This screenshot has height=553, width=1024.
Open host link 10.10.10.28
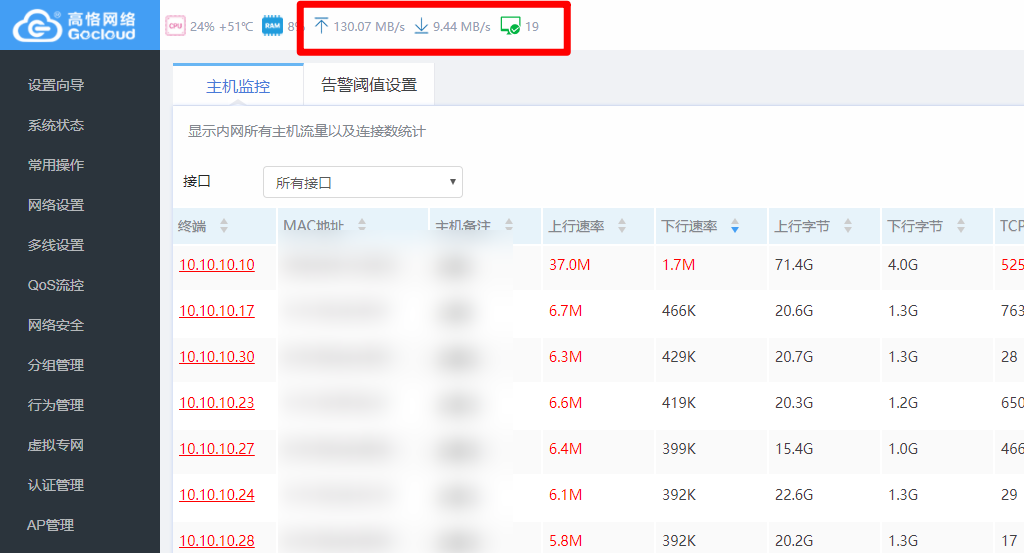(217, 541)
